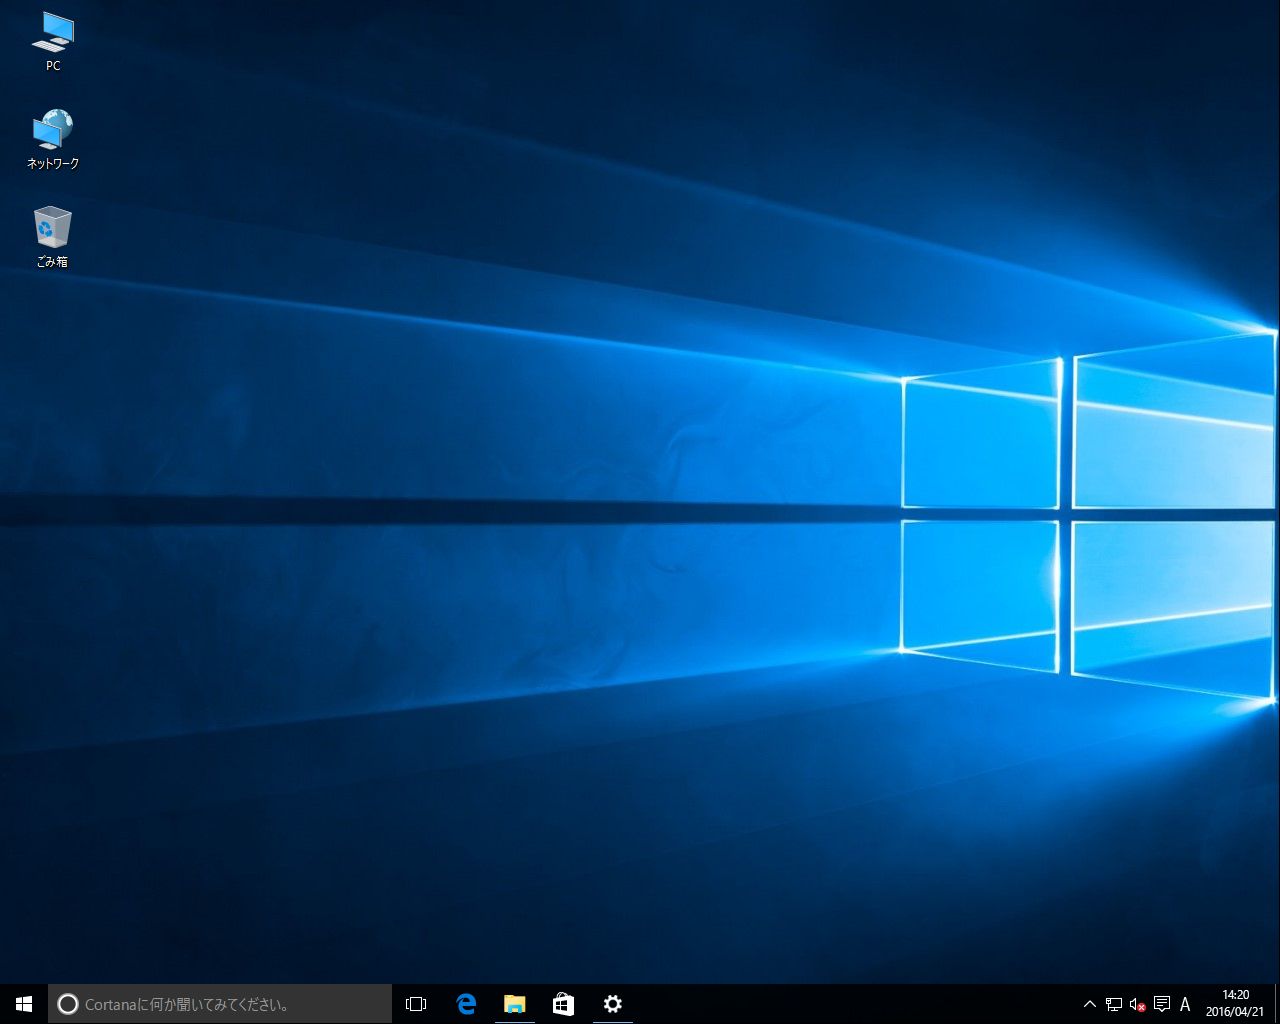1280x1024 pixels.
Task: Click Show Desktop at the taskbar's far right
Action: pyautogui.click(x=1277, y=1004)
